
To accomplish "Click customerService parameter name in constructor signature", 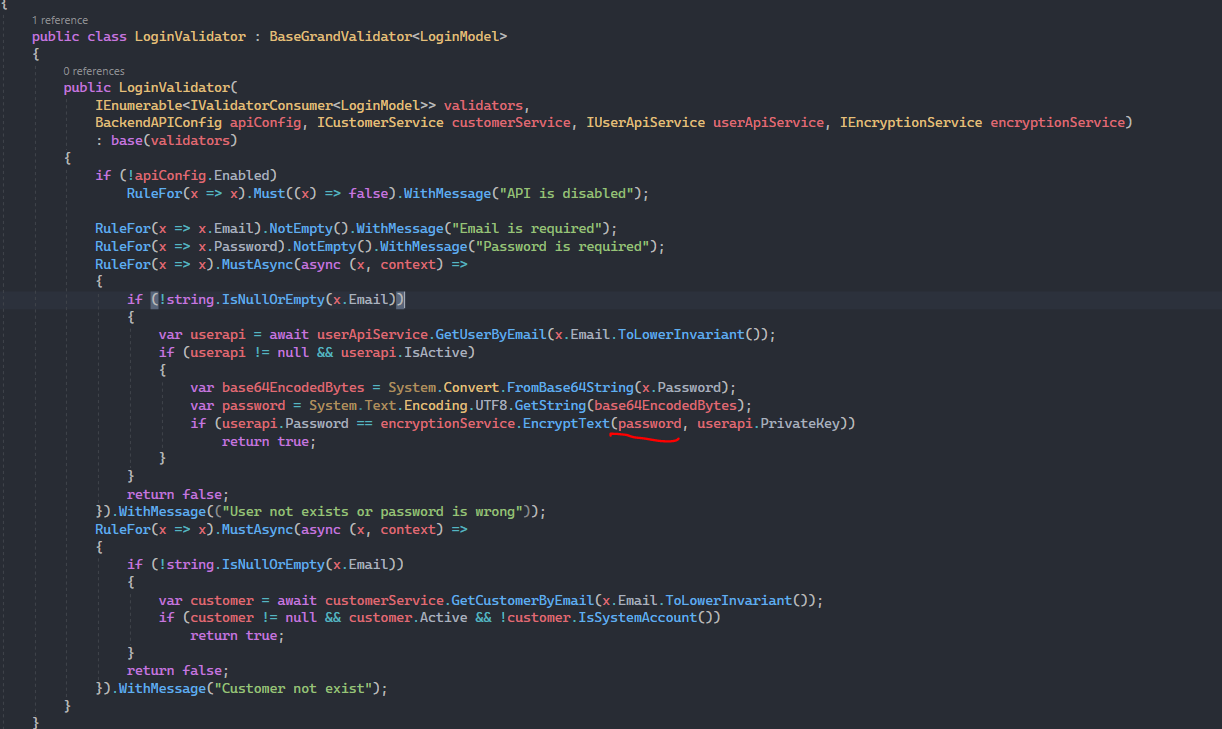I will (511, 122).
